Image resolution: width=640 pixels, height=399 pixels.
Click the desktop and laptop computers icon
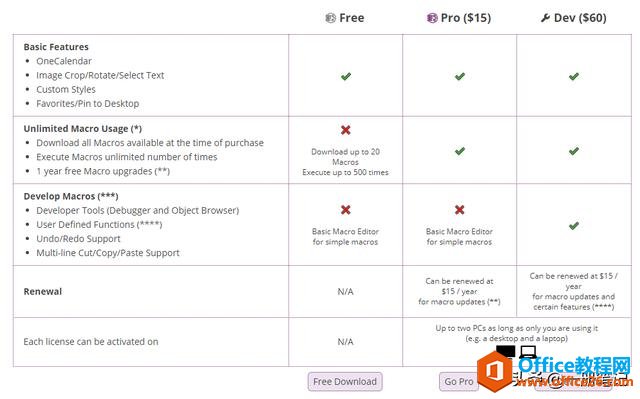(516, 352)
